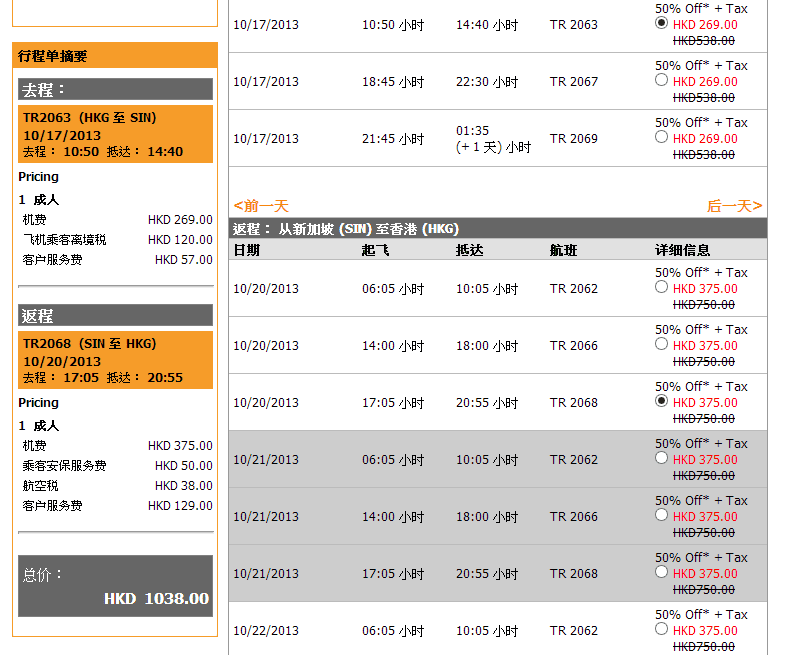This screenshot has width=800, height=655.
Task: Select outbound flight TR 2069 departing 21:45
Action: pos(661,137)
